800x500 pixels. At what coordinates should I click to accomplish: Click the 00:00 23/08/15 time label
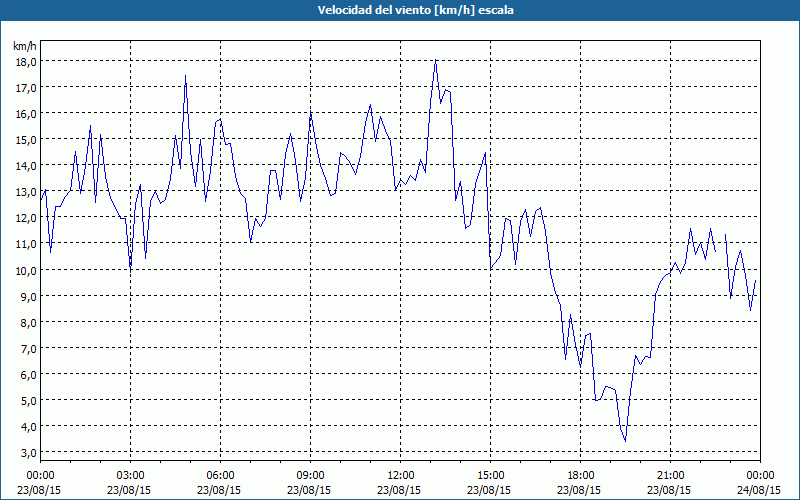tap(40, 483)
